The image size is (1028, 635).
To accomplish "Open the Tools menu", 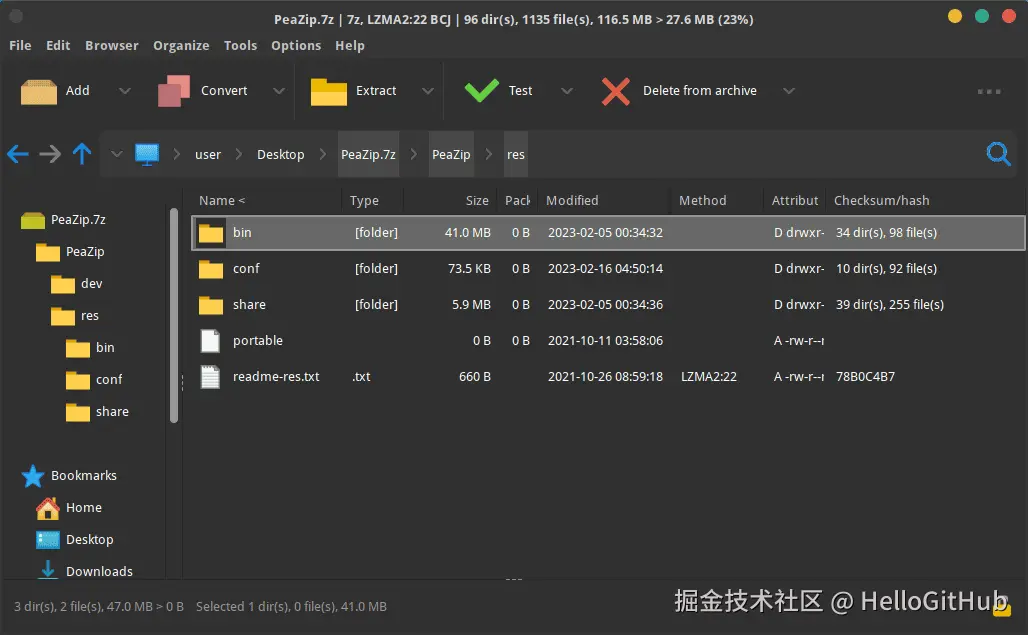I will pos(240,45).
